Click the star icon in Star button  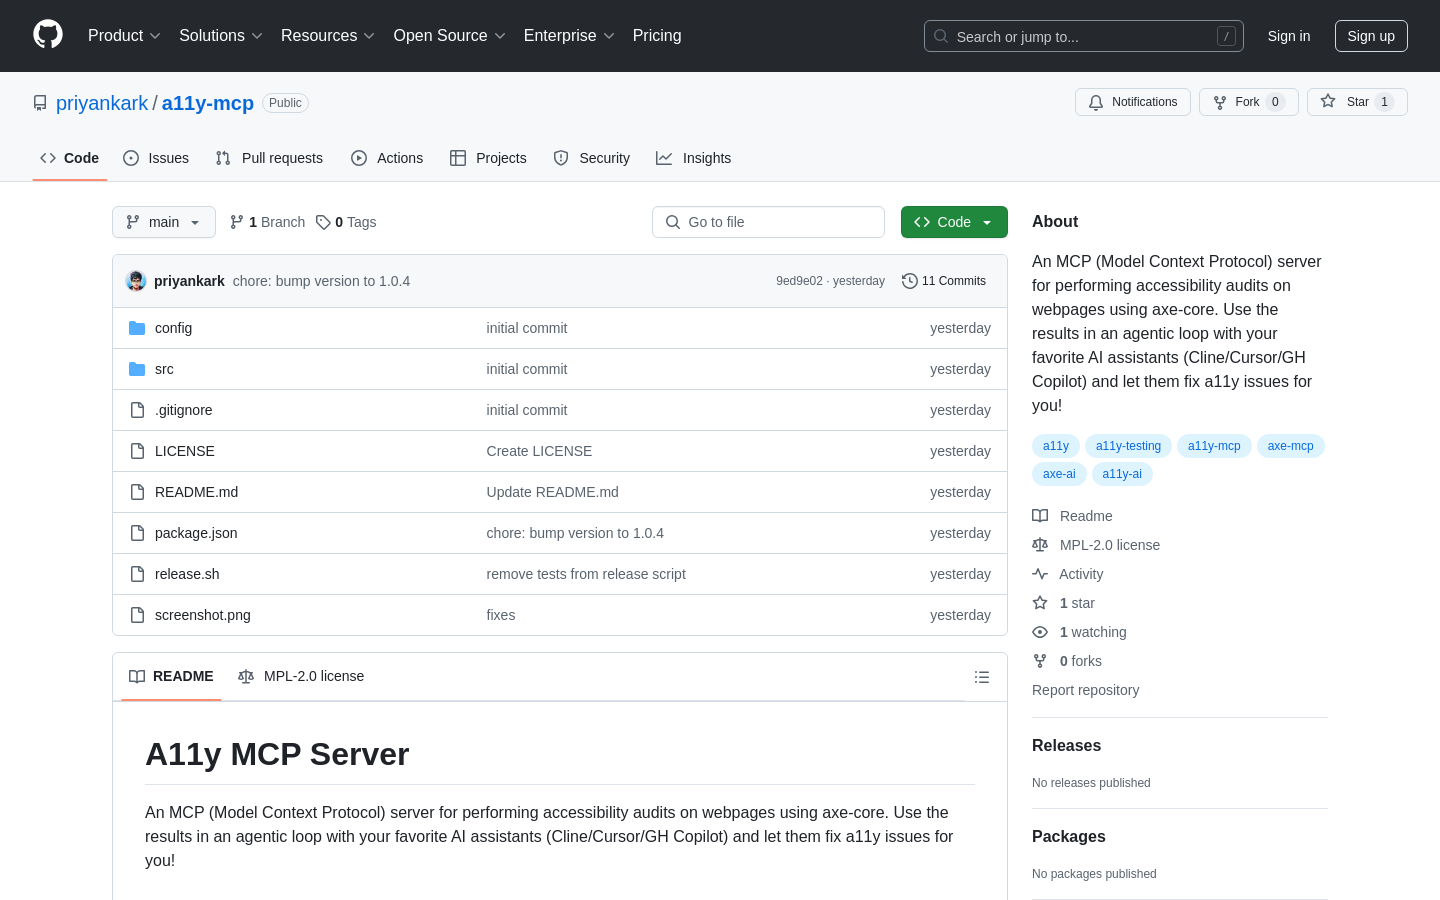pyautogui.click(x=1328, y=101)
